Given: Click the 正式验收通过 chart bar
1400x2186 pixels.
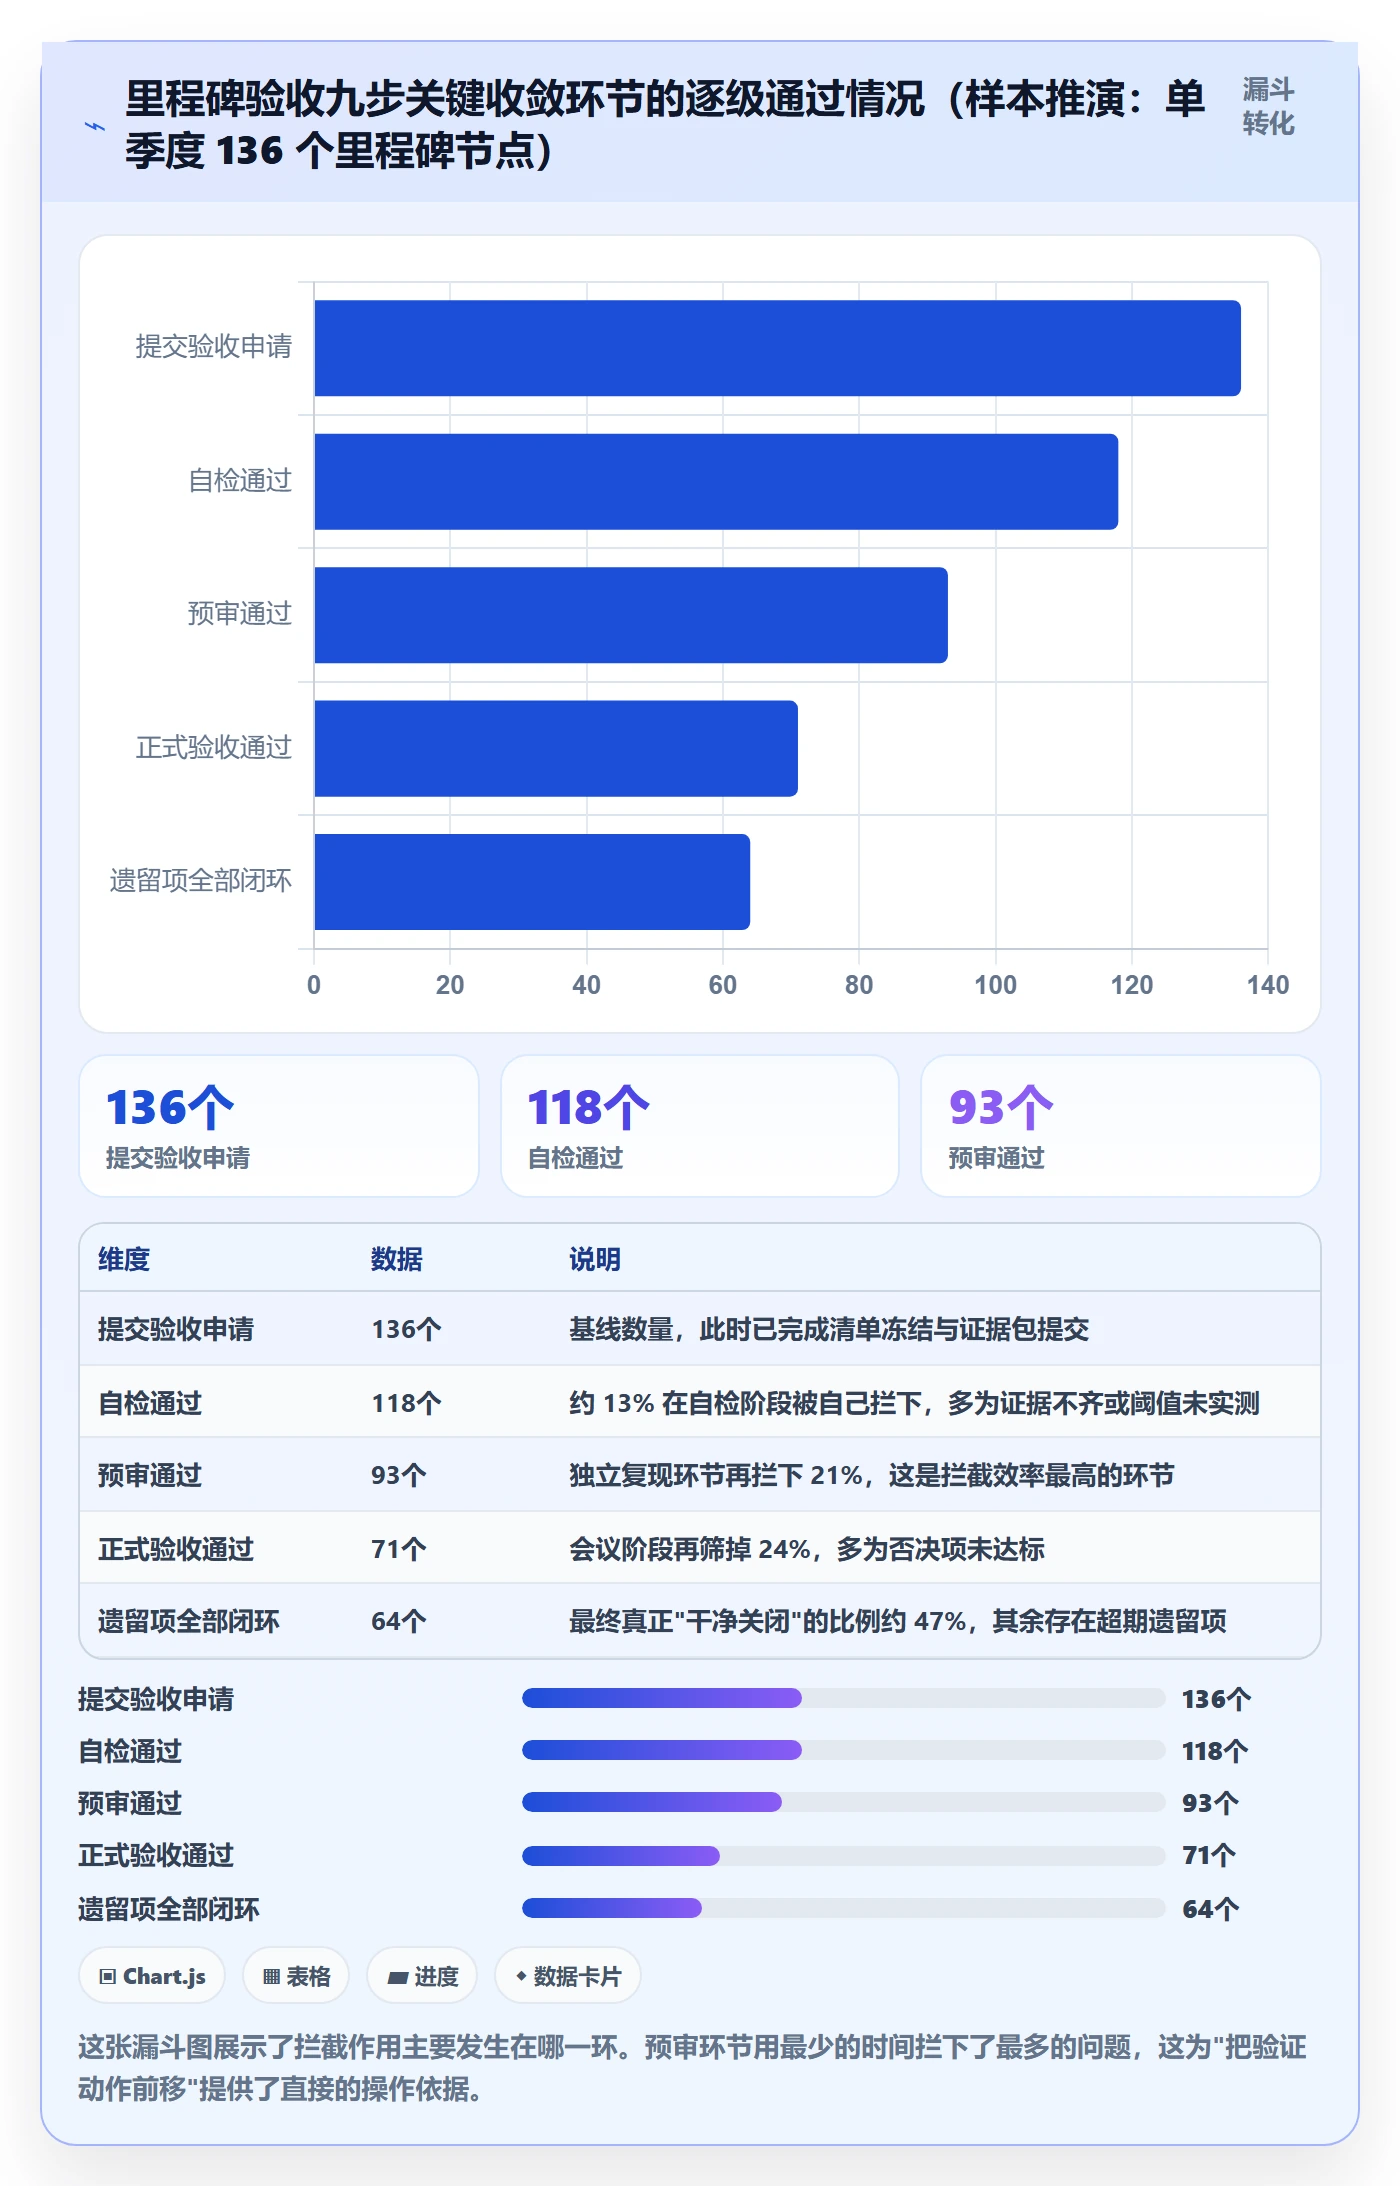Looking at the screenshot, I should coord(556,749).
